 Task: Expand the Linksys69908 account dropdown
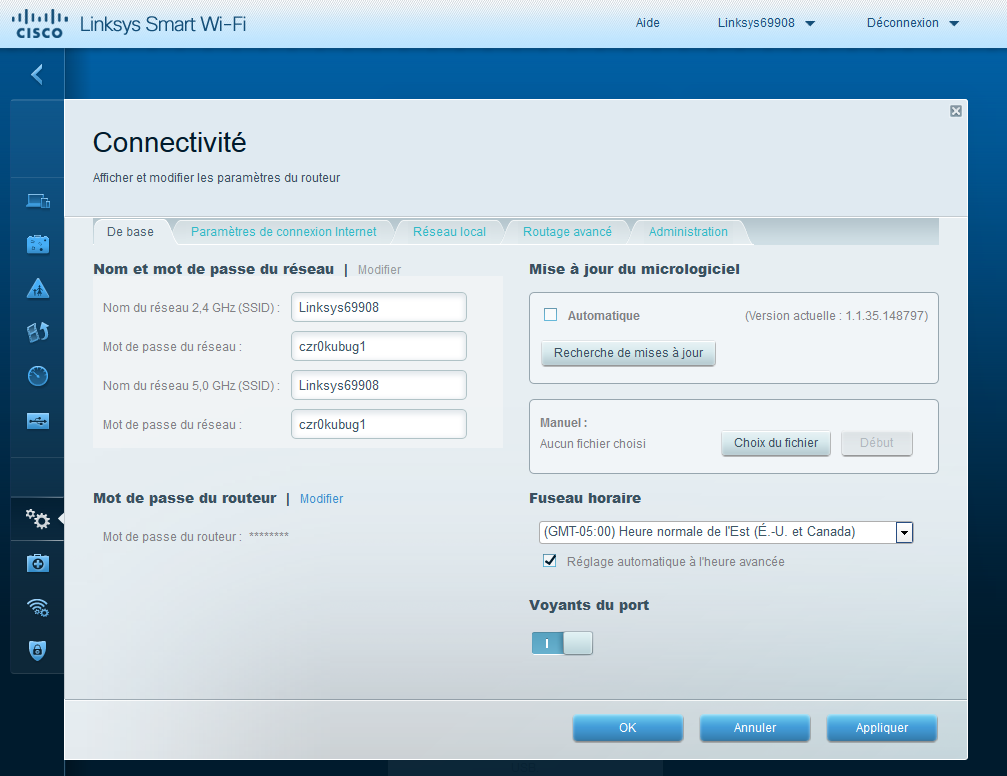click(766, 23)
